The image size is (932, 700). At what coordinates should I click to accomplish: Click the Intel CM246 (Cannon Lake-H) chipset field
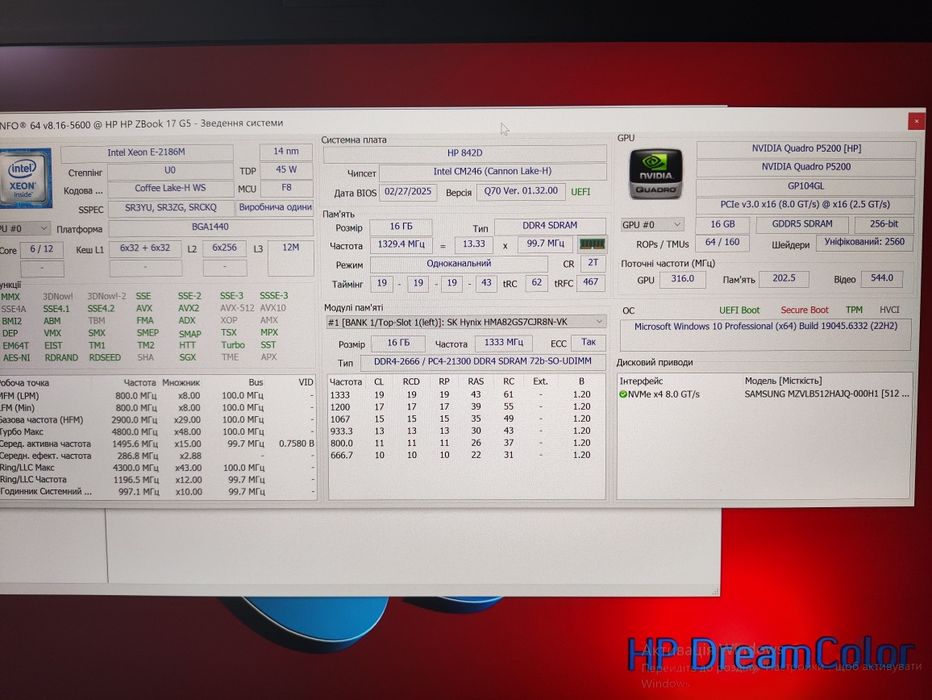[x=492, y=172]
